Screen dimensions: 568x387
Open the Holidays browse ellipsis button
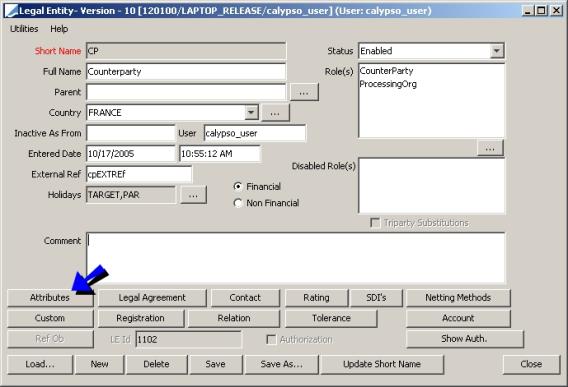coord(193,195)
